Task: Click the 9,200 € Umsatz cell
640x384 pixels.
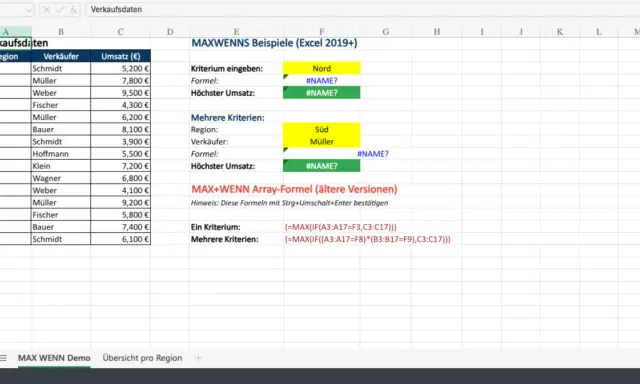Action: pyautogui.click(x=120, y=202)
